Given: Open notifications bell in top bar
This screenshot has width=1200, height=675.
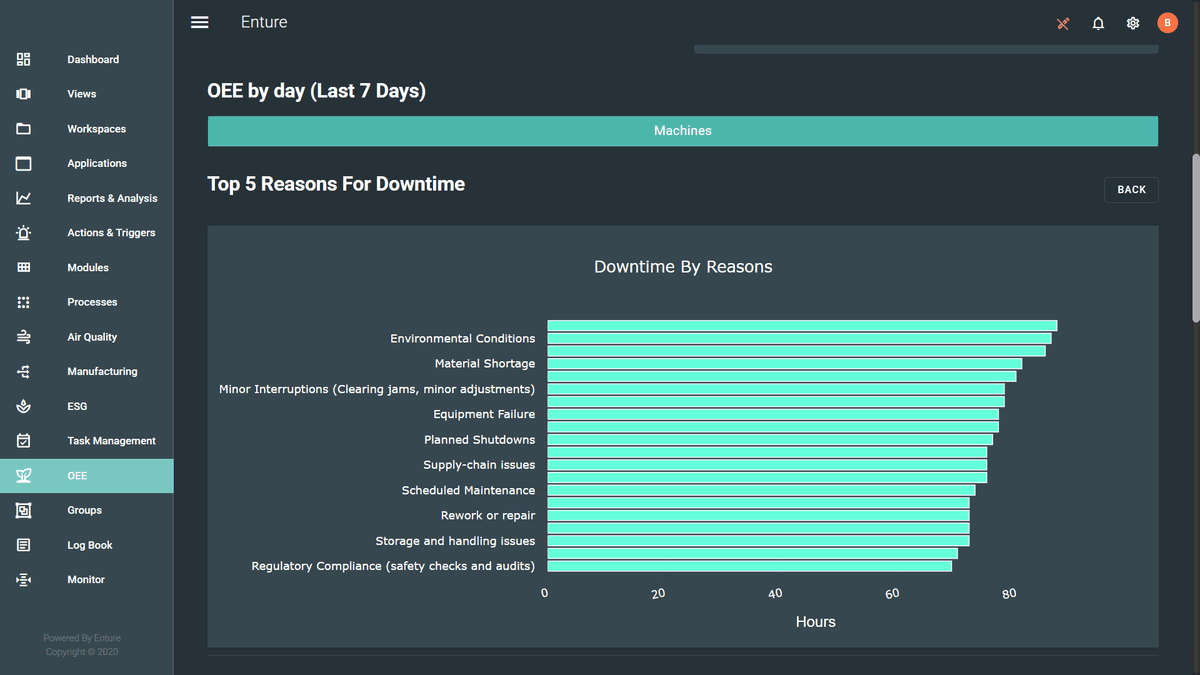Looking at the screenshot, I should click(1098, 22).
